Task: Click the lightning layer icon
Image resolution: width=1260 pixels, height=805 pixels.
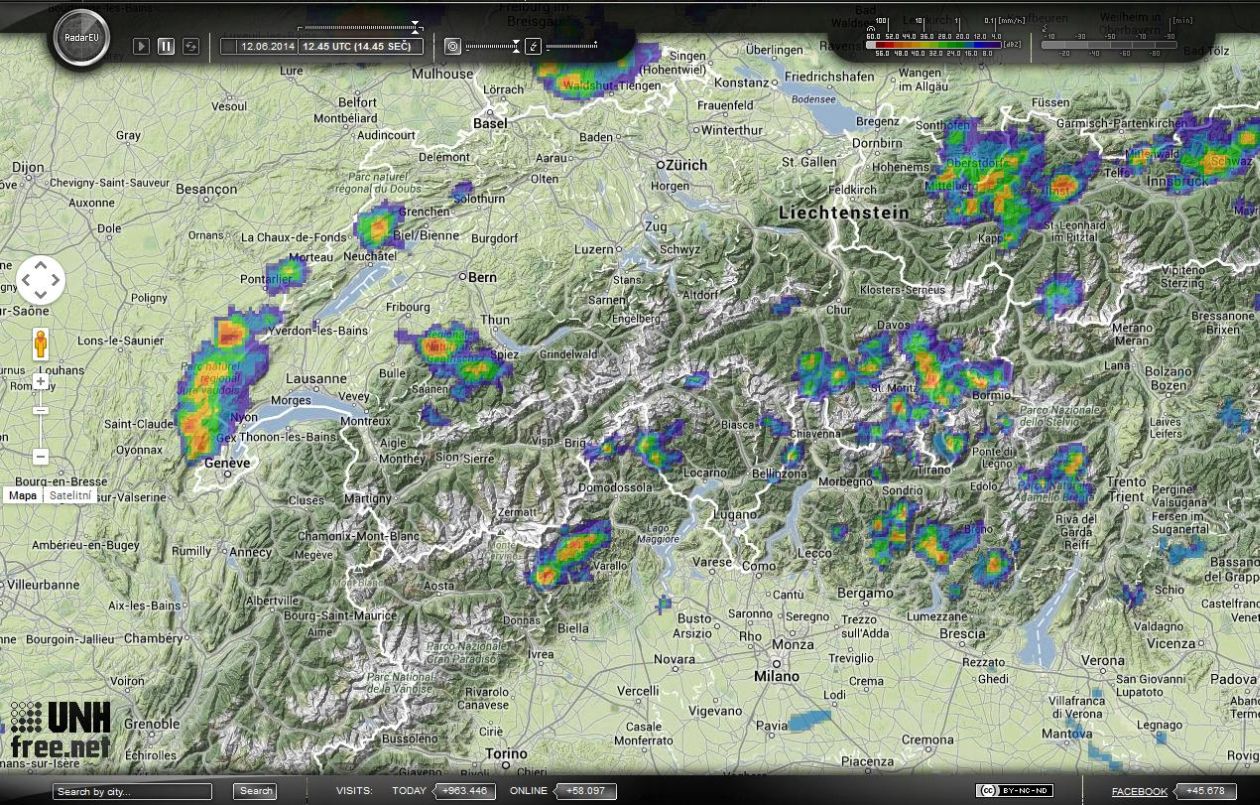Action: tap(533, 46)
